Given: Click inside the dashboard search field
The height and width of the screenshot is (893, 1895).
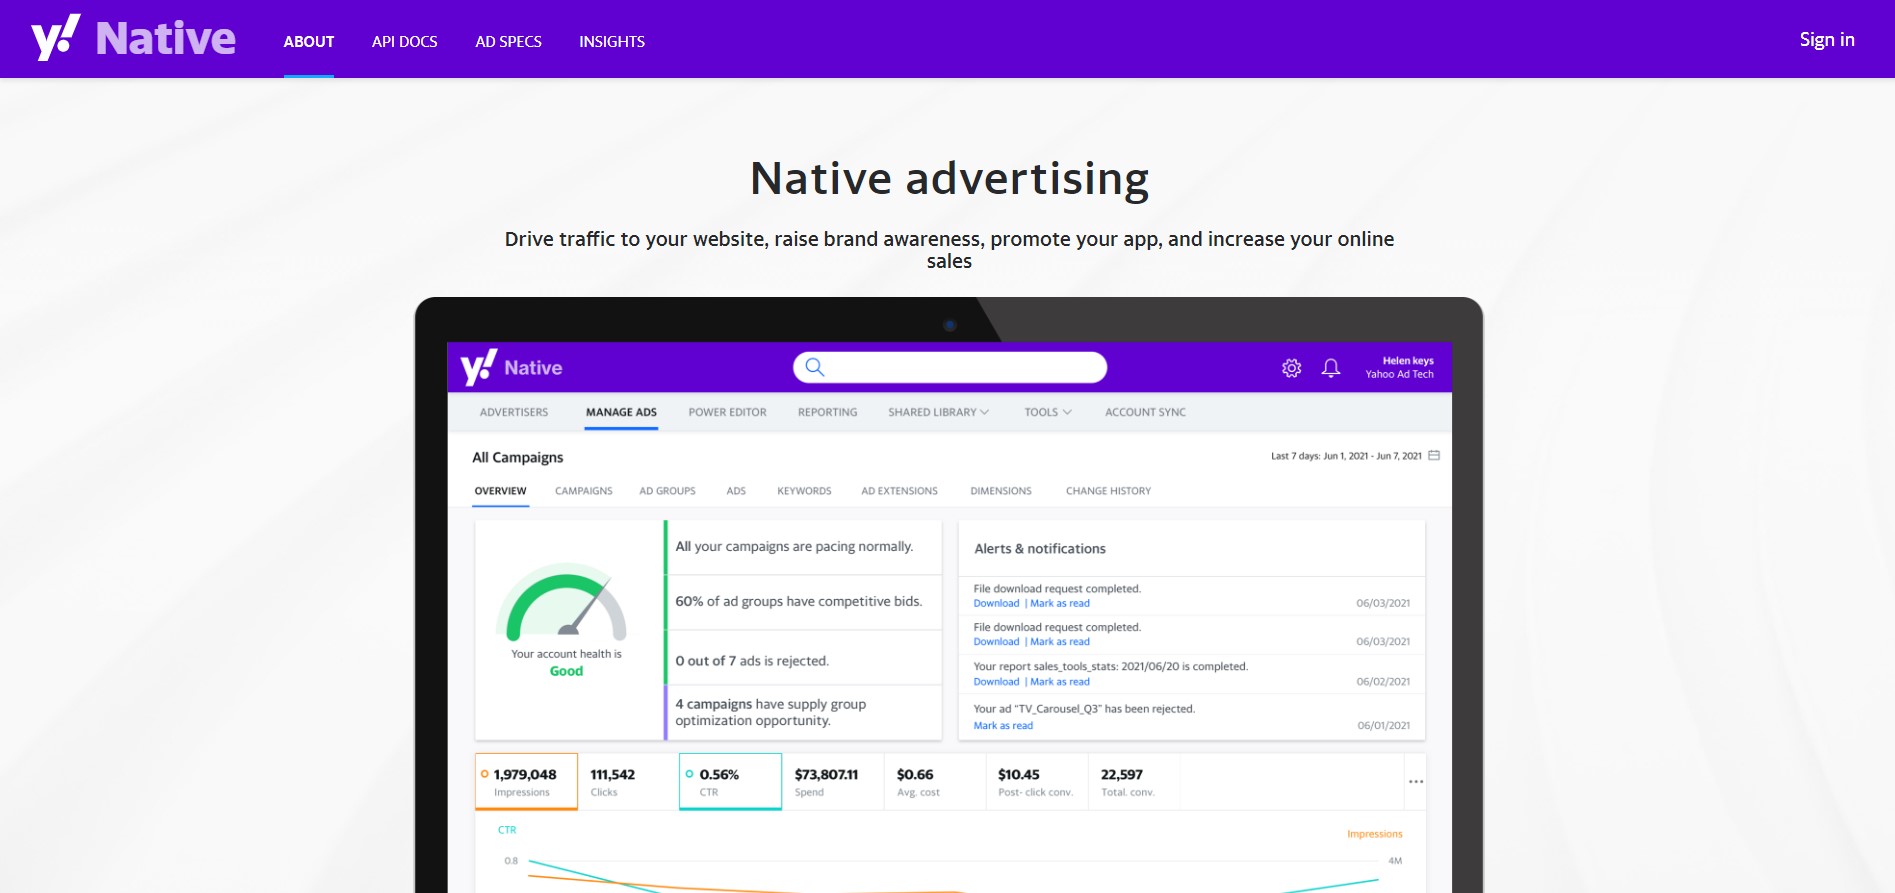Looking at the screenshot, I should point(960,367).
